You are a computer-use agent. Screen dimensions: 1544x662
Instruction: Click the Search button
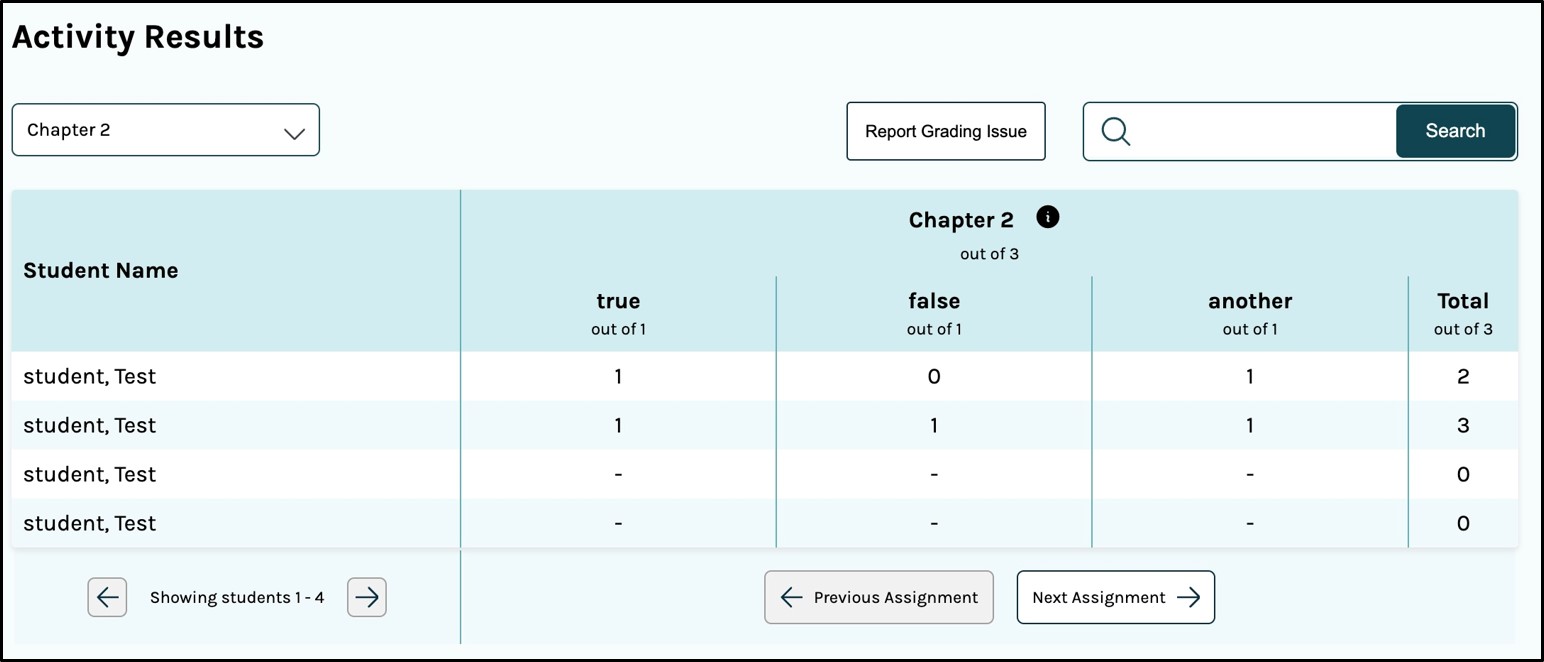point(1455,131)
